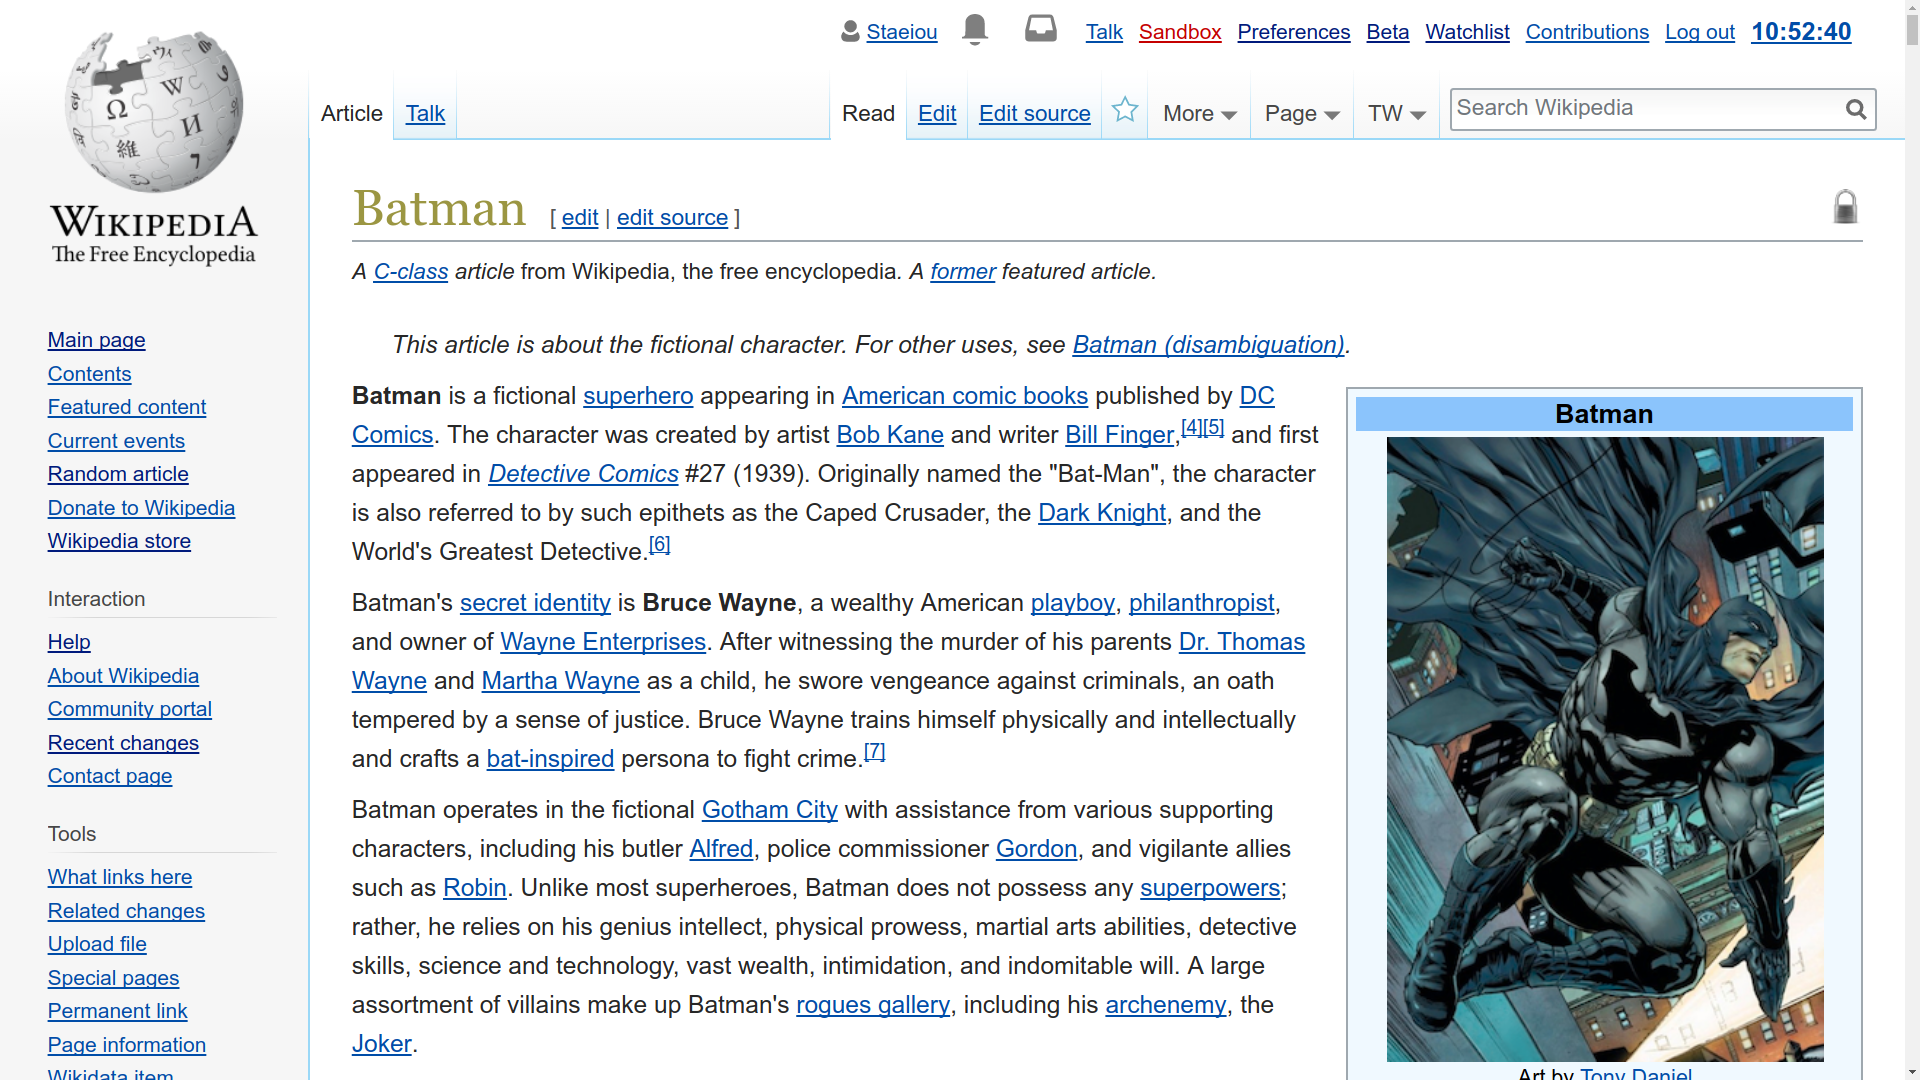This screenshot has width=1920, height=1080.
Task: Click the user avatar icon beside Staeiou
Action: 850,32
